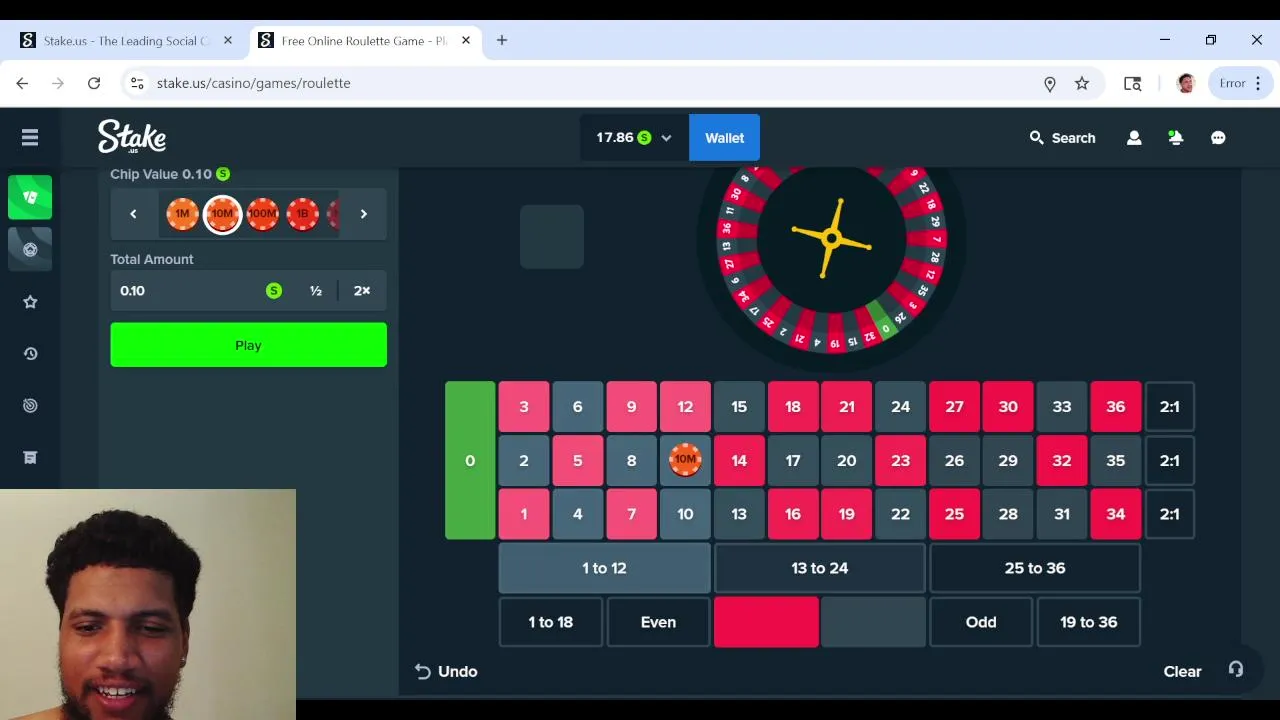Open recent history clock icon in sidebar
Viewport: 1280px width, 720px height.
[30, 354]
